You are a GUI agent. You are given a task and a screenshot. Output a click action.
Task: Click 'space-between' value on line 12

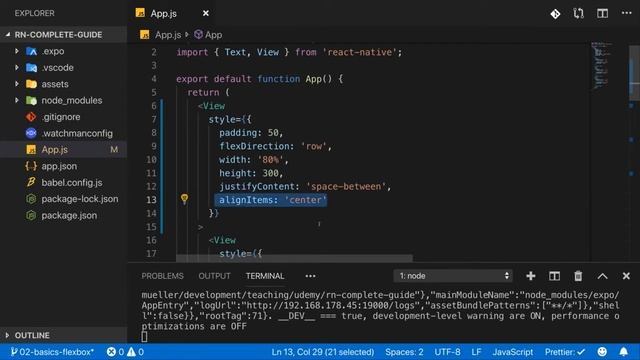coord(346,187)
